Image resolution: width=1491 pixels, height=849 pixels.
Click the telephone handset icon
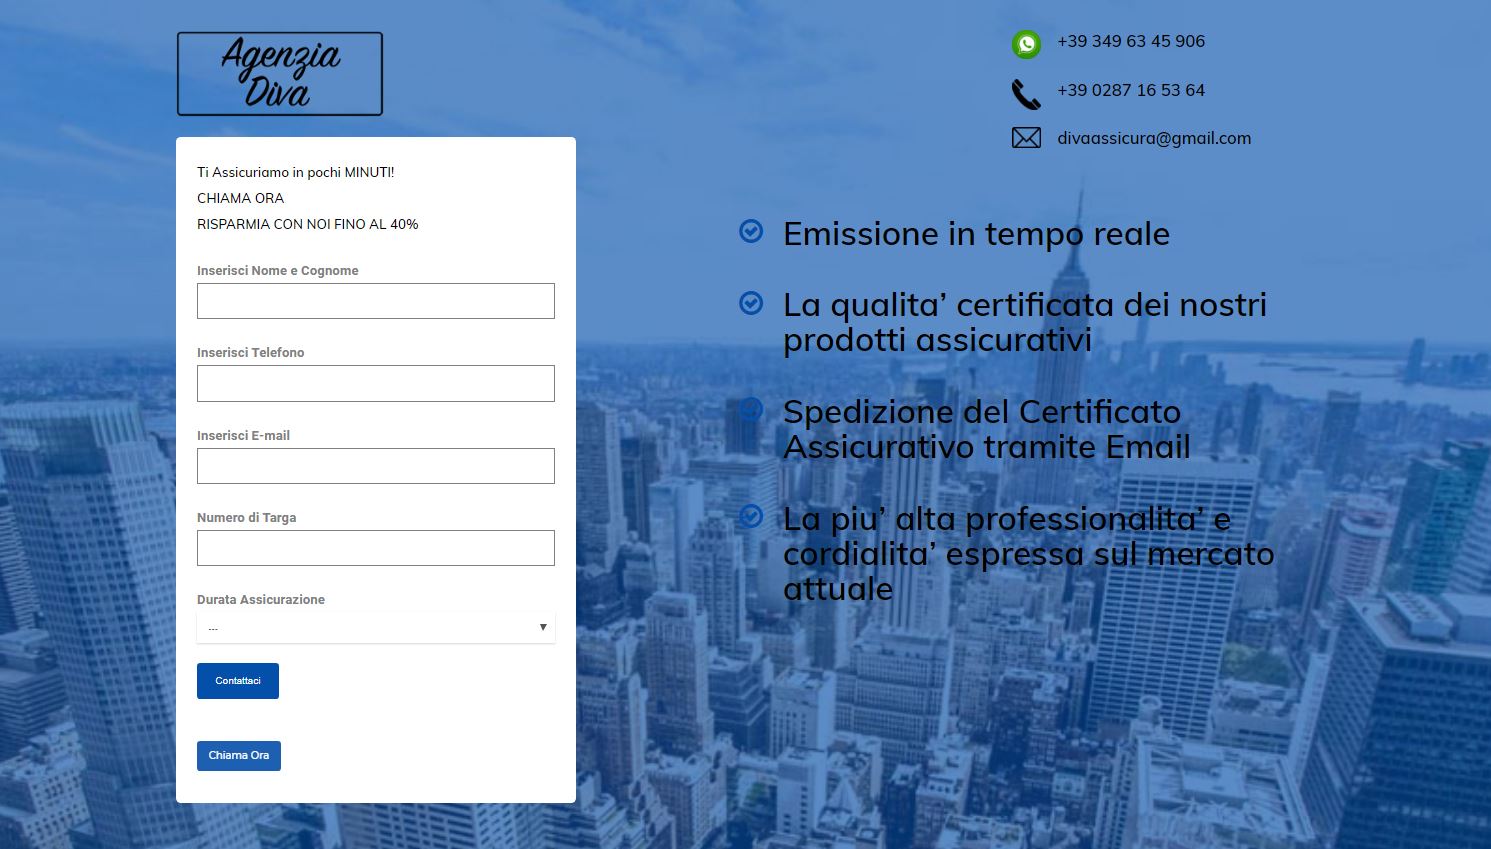(1026, 94)
